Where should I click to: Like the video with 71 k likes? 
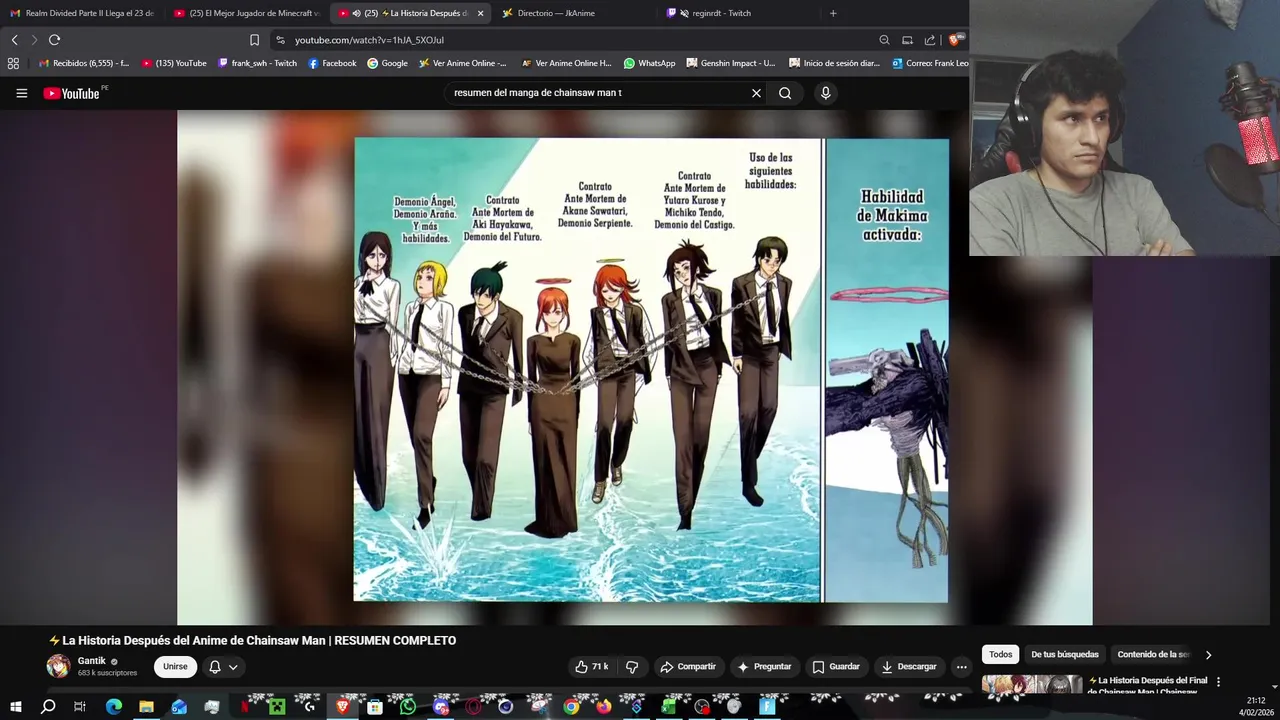[591, 667]
